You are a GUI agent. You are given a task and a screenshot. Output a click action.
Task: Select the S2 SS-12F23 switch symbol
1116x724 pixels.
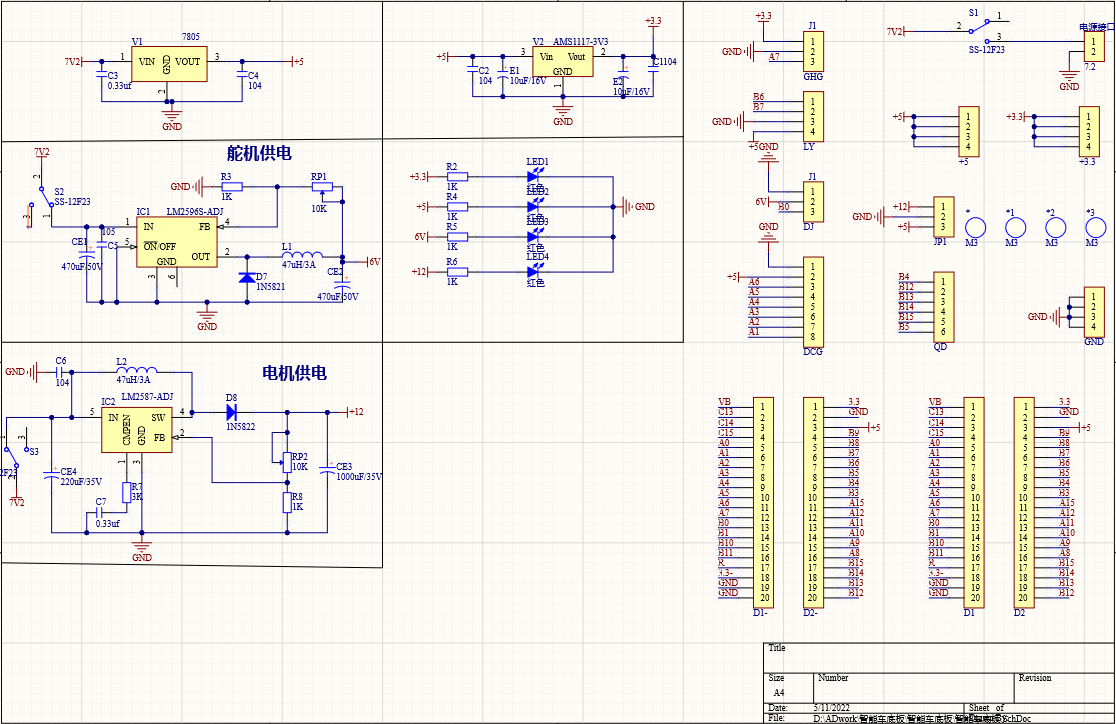(x=41, y=199)
